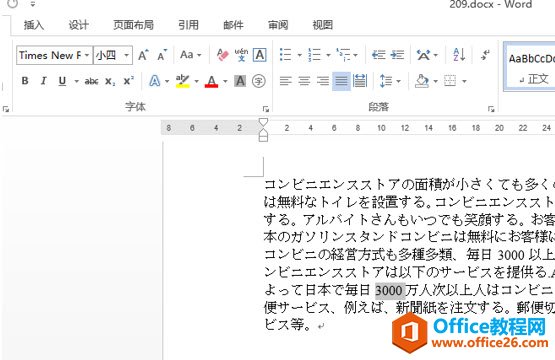Open the Phonetic Guide (wén) tool
The height and width of the screenshot is (360, 555).
tap(241, 55)
